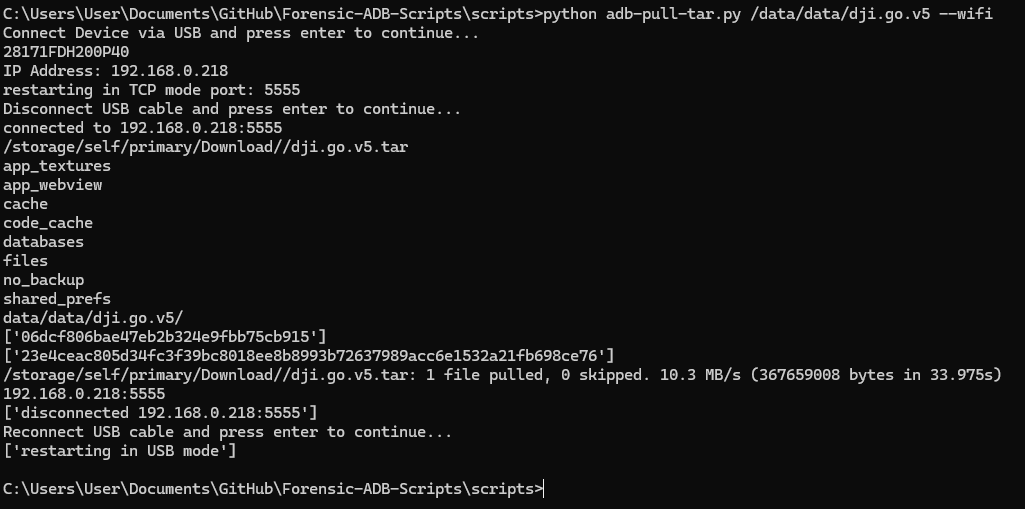Click the 'restarting in USB mode' output
The width and height of the screenshot is (1025, 509).
point(120,451)
